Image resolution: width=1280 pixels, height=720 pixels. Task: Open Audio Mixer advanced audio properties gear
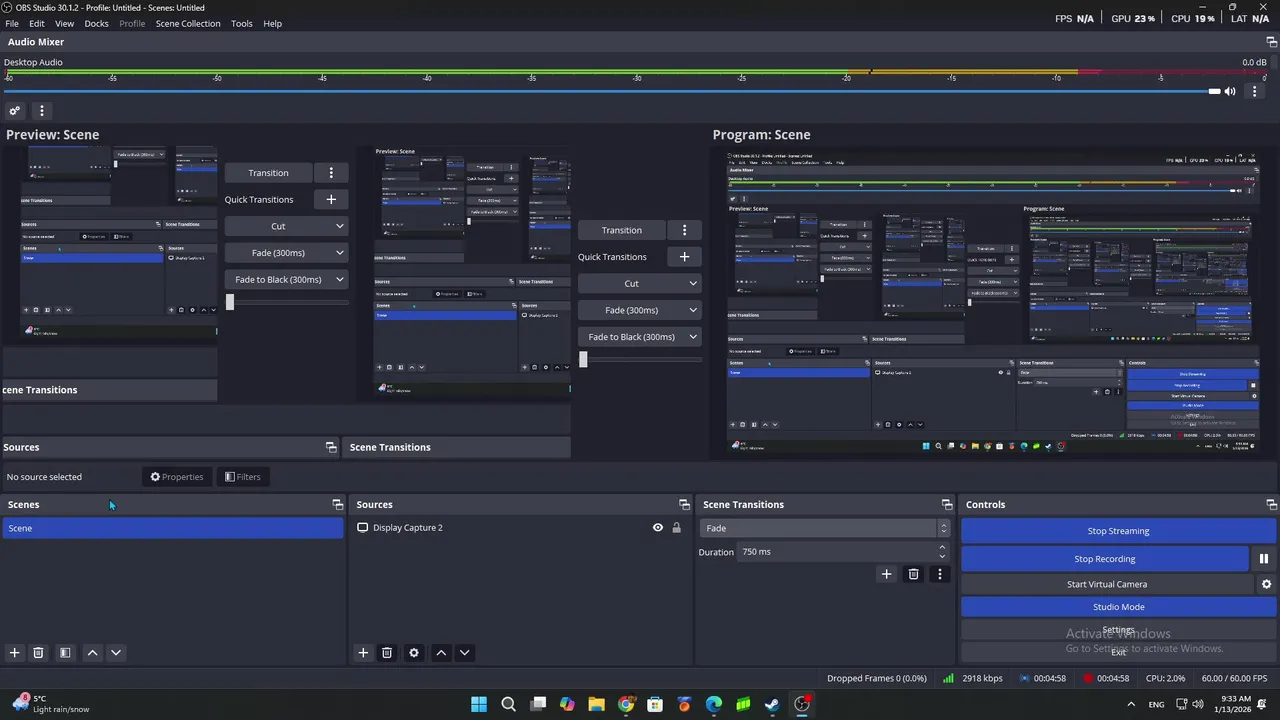coord(14,111)
